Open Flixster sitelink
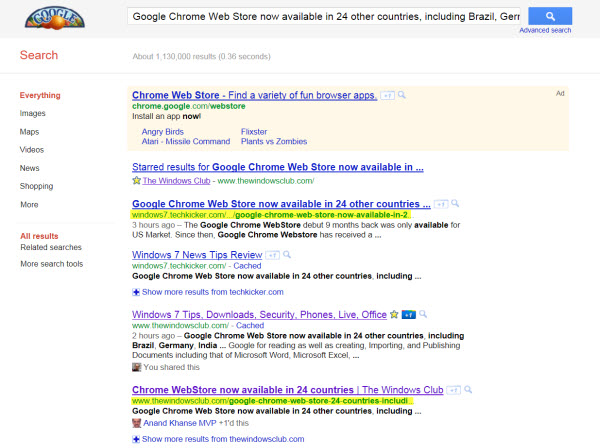The height and width of the screenshot is (448, 600). pyautogui.click(x=254, y=132)
